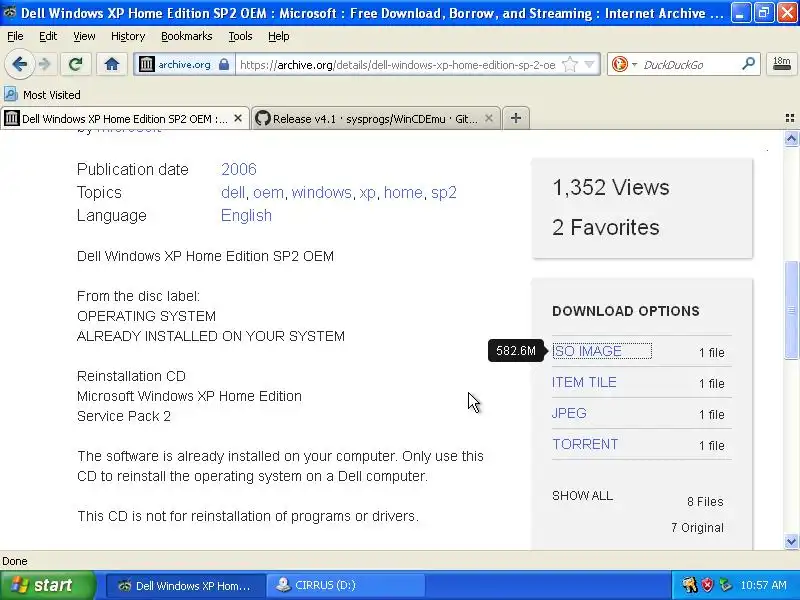Click the 'dell' topic link
Screen dimensions: 800x600
click(x=233, y=192)
